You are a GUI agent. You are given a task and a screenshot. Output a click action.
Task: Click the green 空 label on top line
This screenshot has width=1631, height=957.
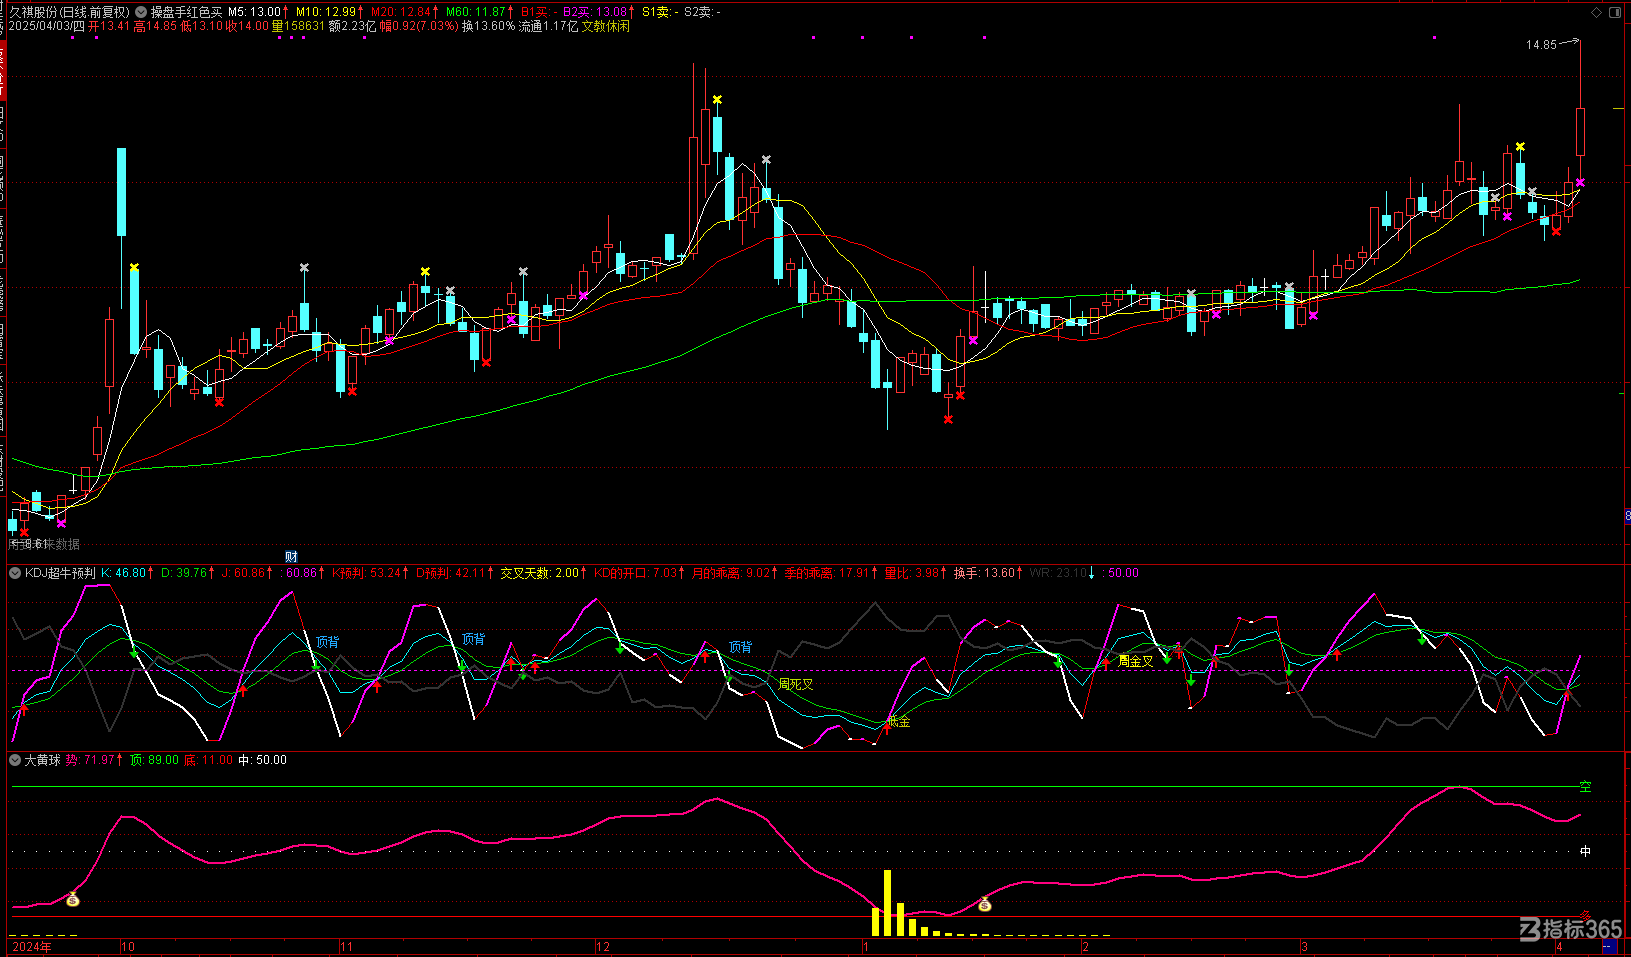pos(1585,787)
